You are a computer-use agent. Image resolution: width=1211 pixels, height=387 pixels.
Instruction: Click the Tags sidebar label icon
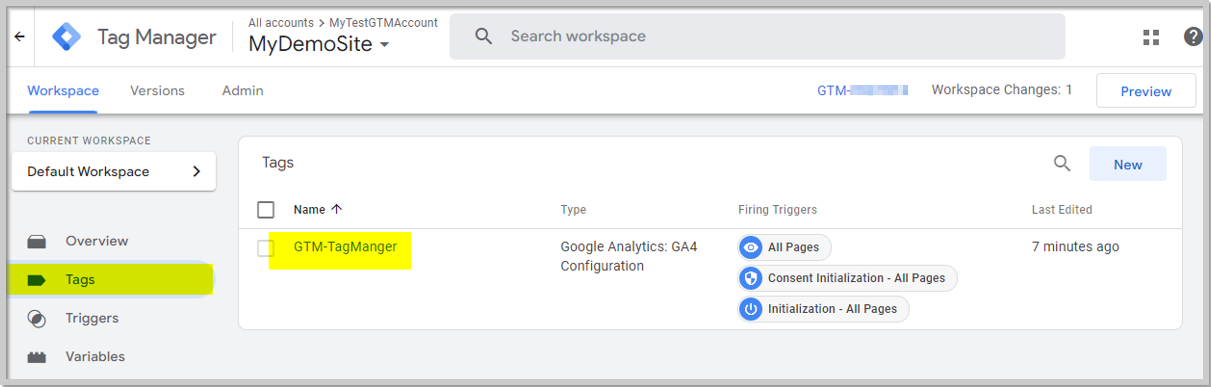(37, 280)
